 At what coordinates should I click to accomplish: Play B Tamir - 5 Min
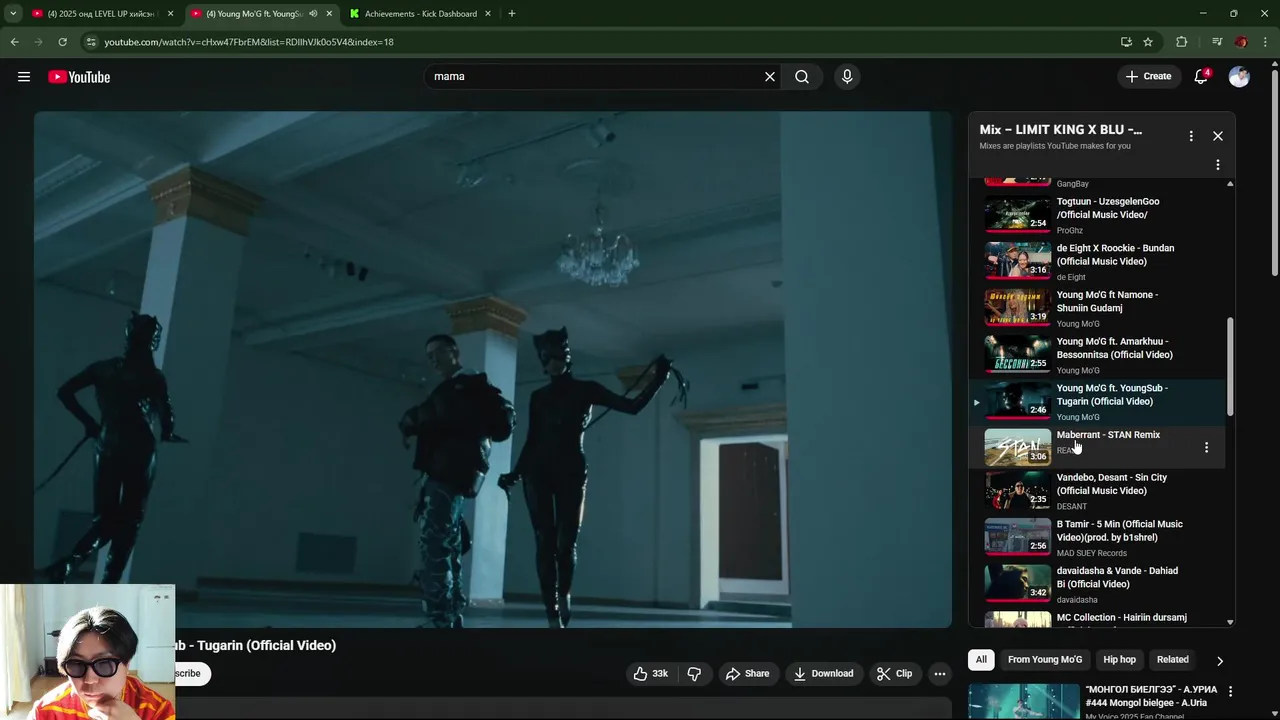[x=1097, y=537]
